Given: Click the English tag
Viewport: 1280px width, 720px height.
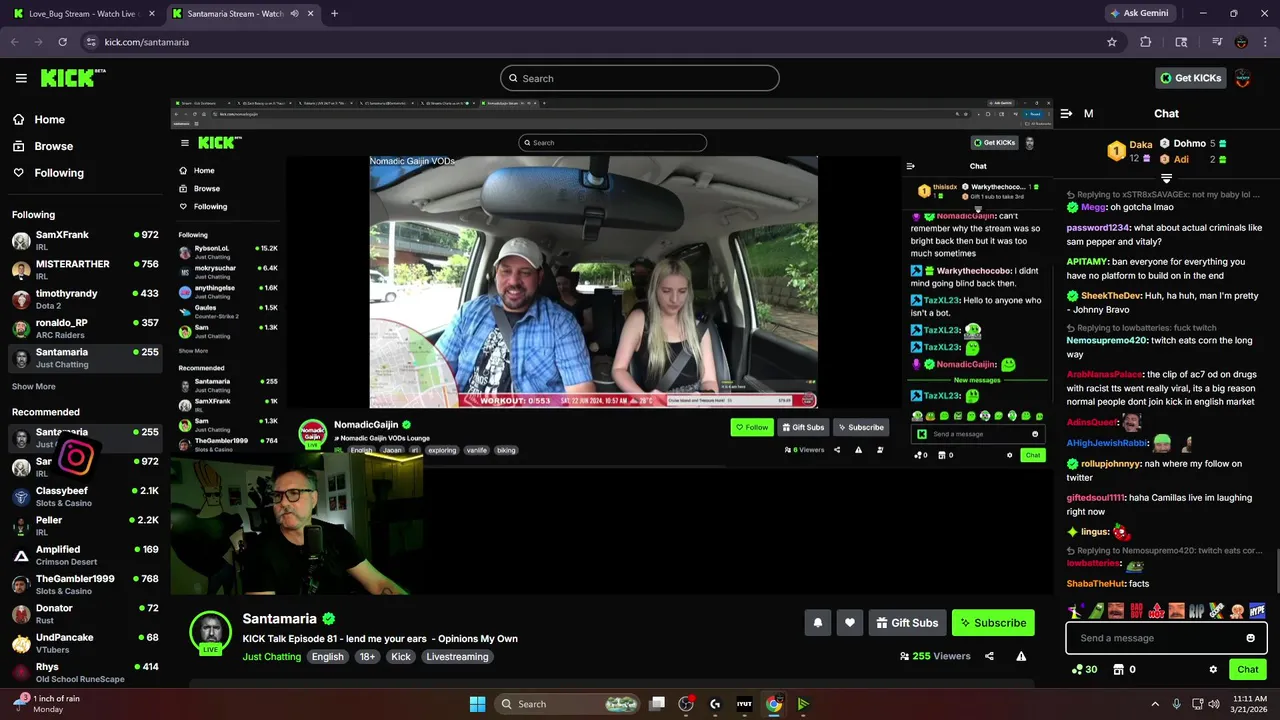Looking at the screenshot, I should [327, 657].
